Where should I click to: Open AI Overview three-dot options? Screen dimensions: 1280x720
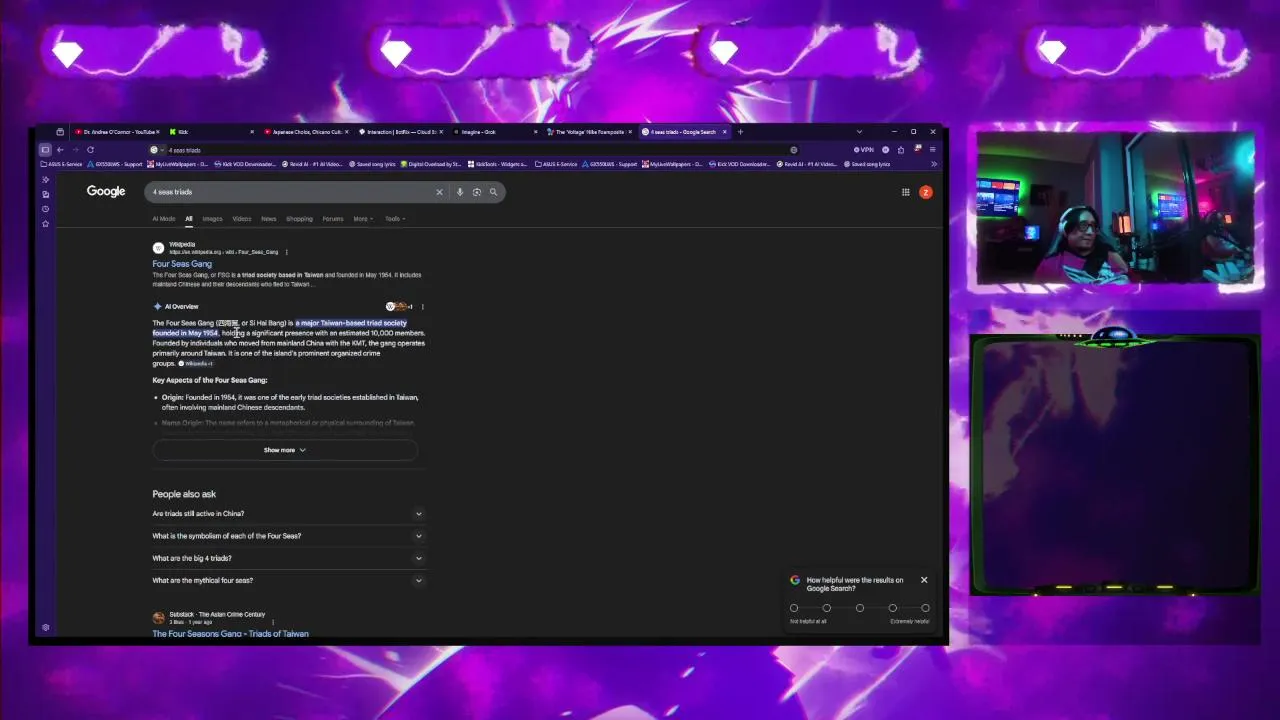coord(422,307)
